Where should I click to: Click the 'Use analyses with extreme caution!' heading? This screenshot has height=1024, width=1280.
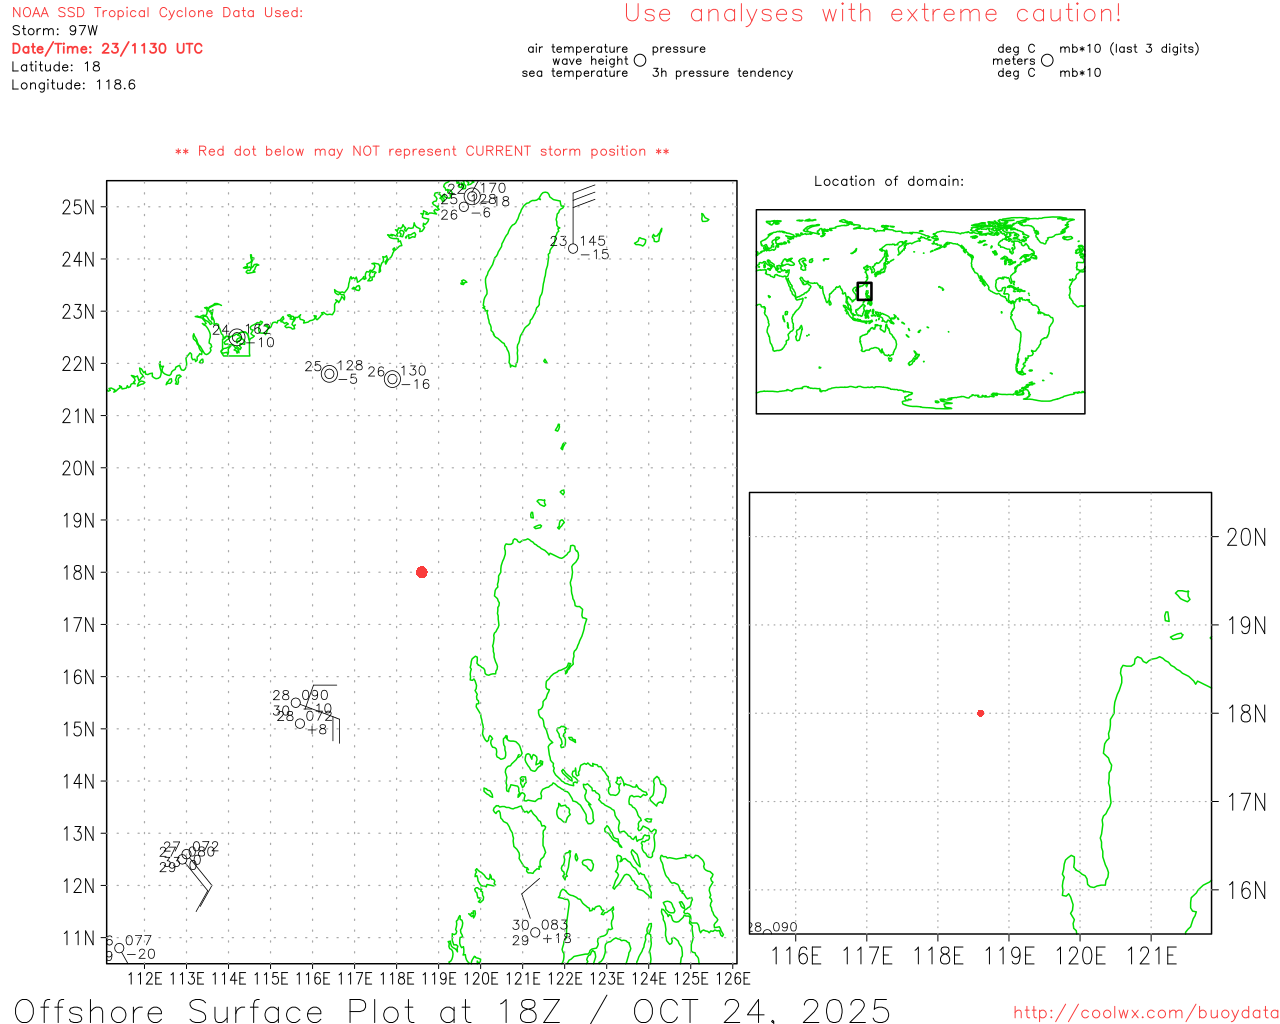pos(872,14)
